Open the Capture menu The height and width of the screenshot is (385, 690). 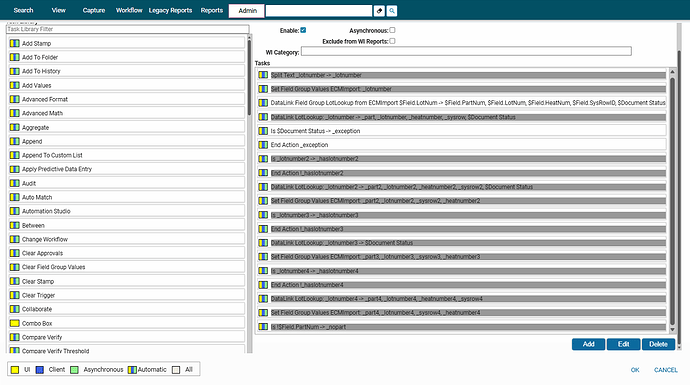pyautogui.click(x=94, y=10)
